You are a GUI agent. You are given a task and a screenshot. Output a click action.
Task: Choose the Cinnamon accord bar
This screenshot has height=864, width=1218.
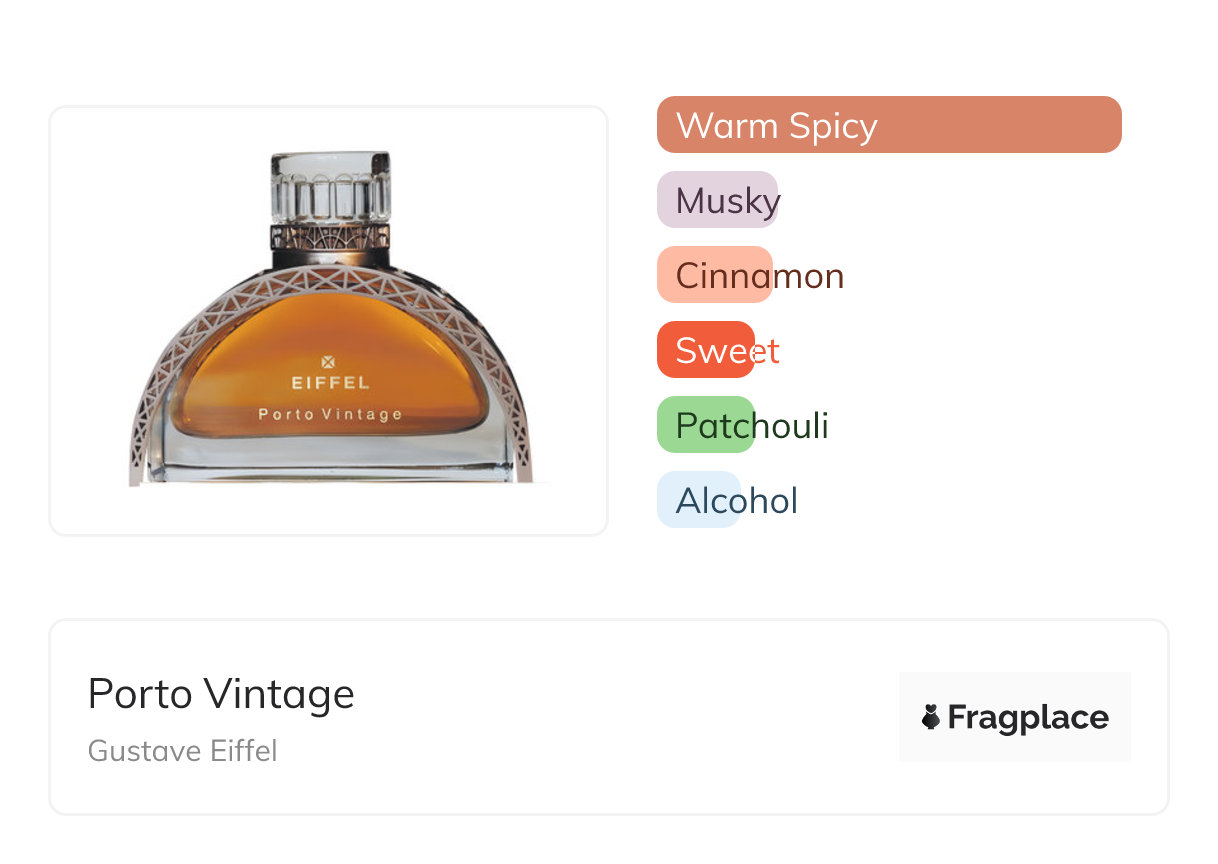pos(715,275)
